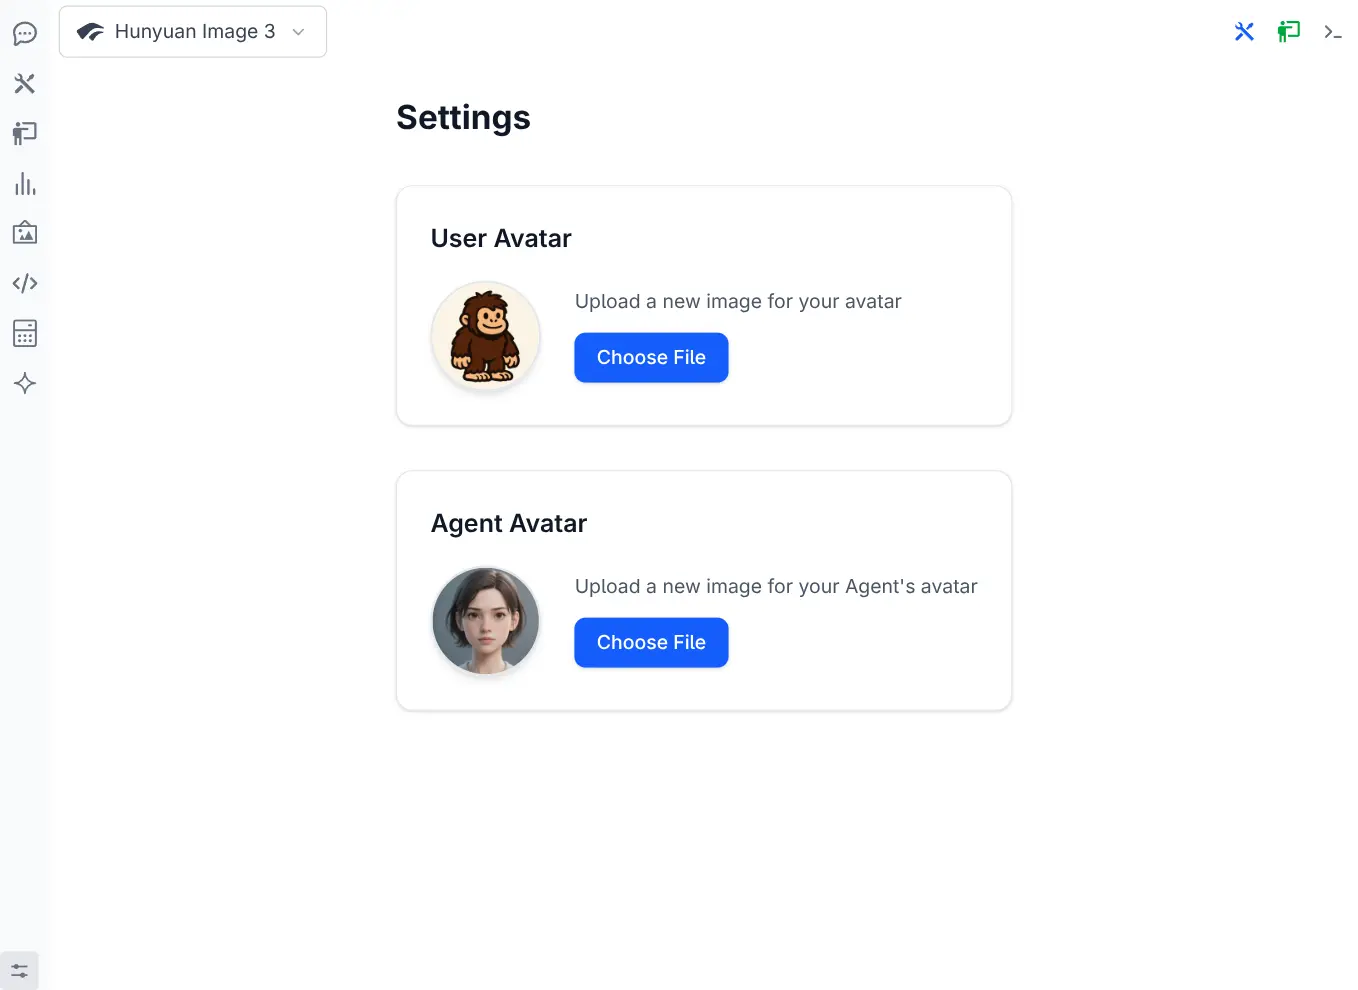Click the four-point sparkle icon in the sidebar
The width and height of the screenshot is (1358, 990).
coord(25,384)
